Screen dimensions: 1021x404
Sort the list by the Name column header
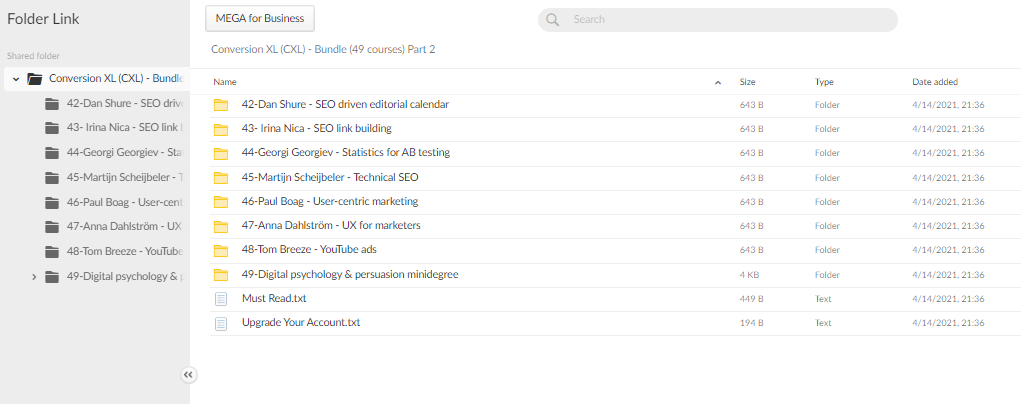coord(225,82)
